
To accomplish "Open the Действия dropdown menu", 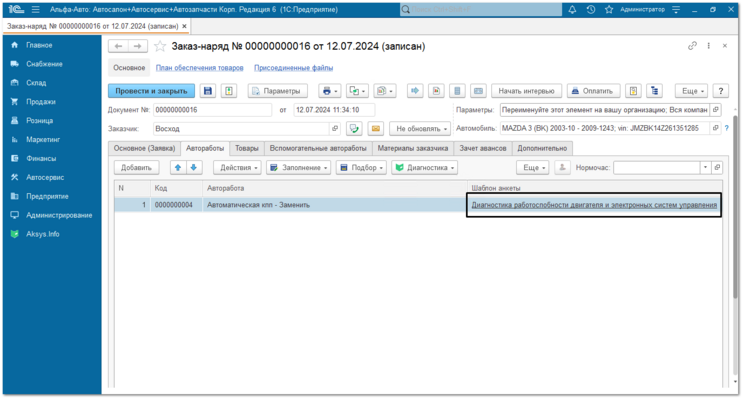I will coord(237,167).
